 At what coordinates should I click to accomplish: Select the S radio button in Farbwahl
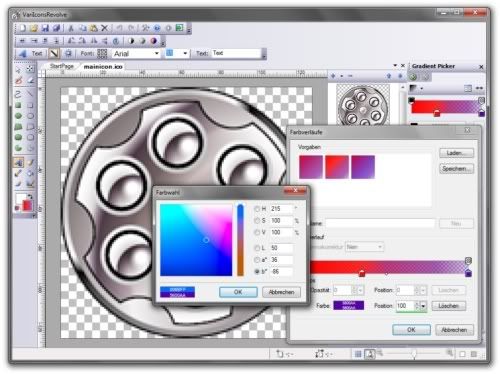pyautogui.click(x=257, y=221)
